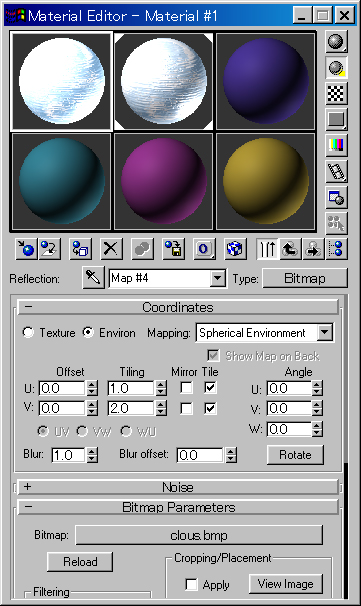The height and width of the screenshot is (606, 361).
Task: Collapse the Coordinates rollout
Action: click(178, 307)
